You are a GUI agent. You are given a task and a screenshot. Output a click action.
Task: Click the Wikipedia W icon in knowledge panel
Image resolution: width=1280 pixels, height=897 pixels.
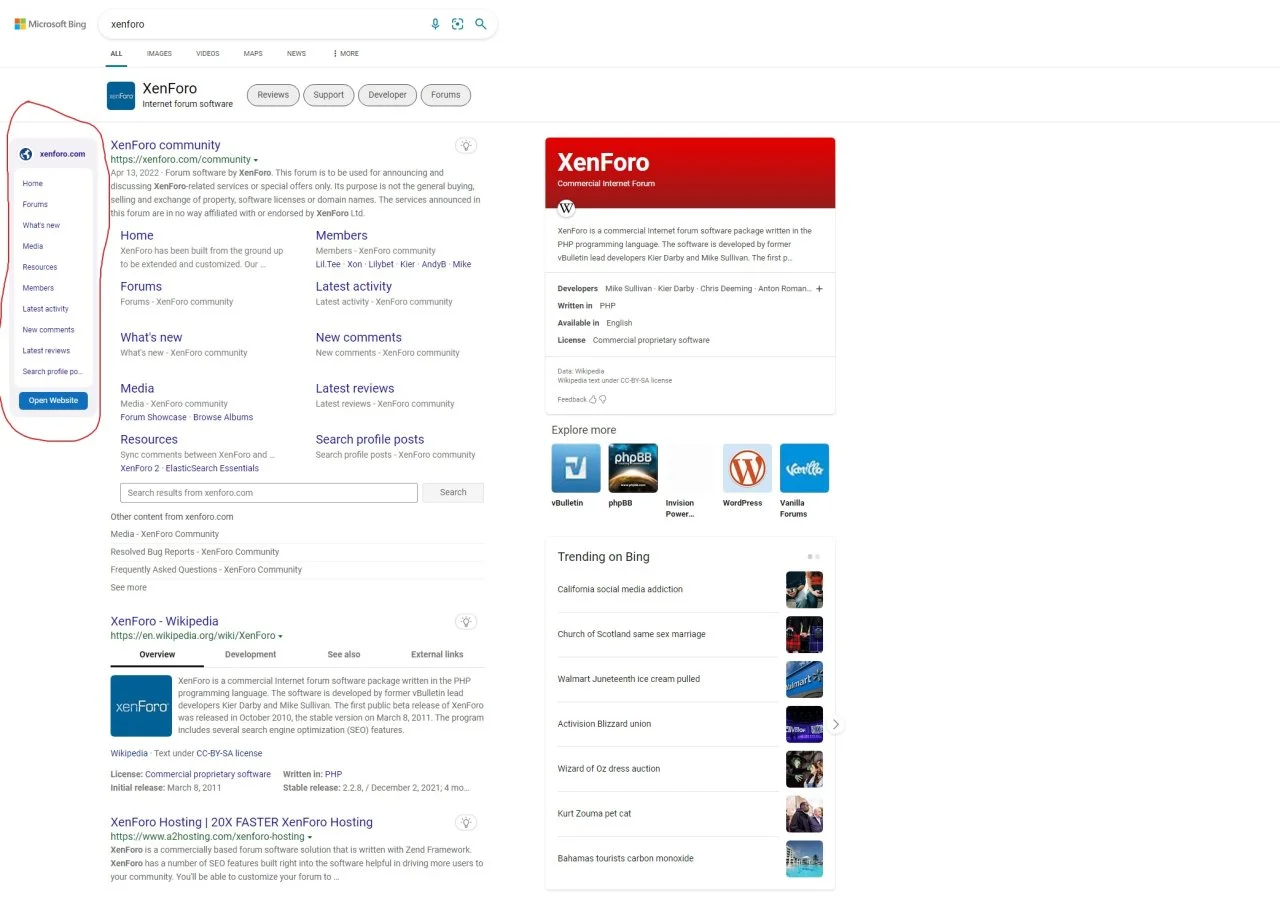pos(566,208)
